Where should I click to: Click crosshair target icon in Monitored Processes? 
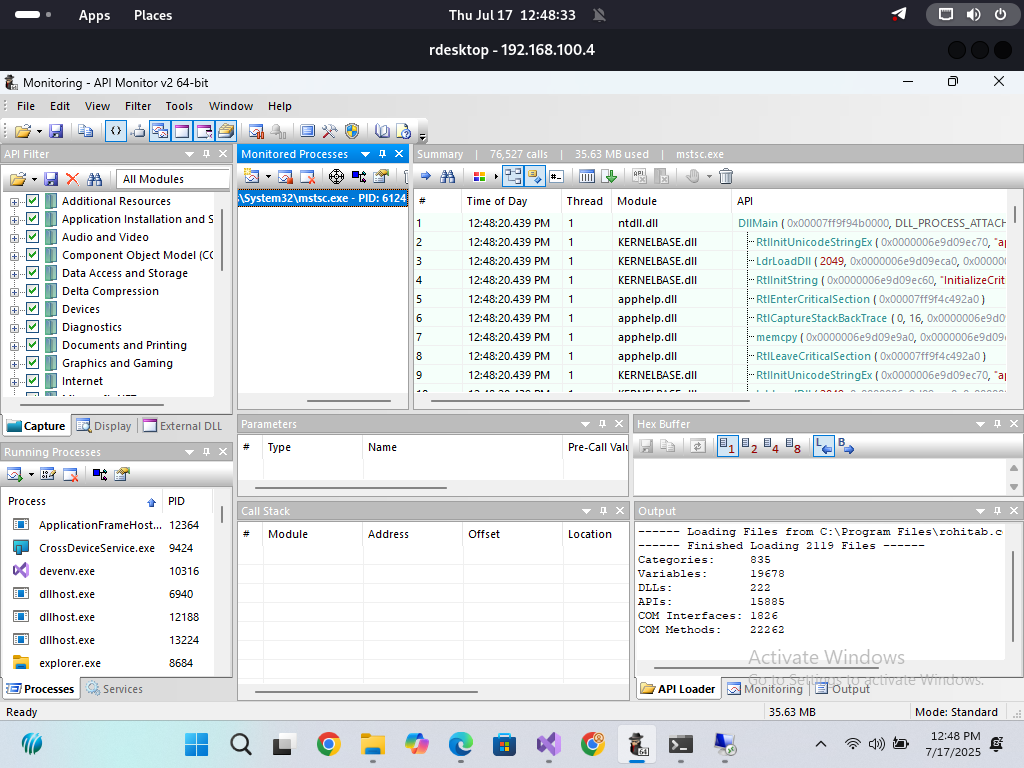click(336, 176)
